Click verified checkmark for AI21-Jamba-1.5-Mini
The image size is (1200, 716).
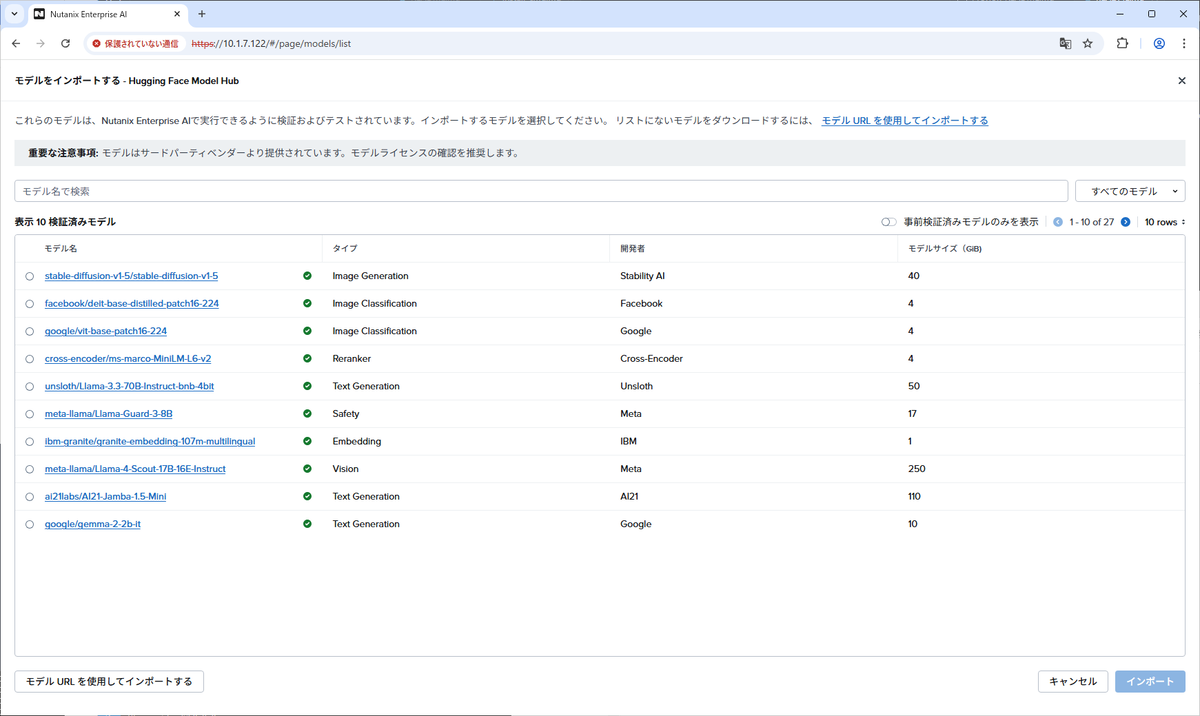click(307, 496)
